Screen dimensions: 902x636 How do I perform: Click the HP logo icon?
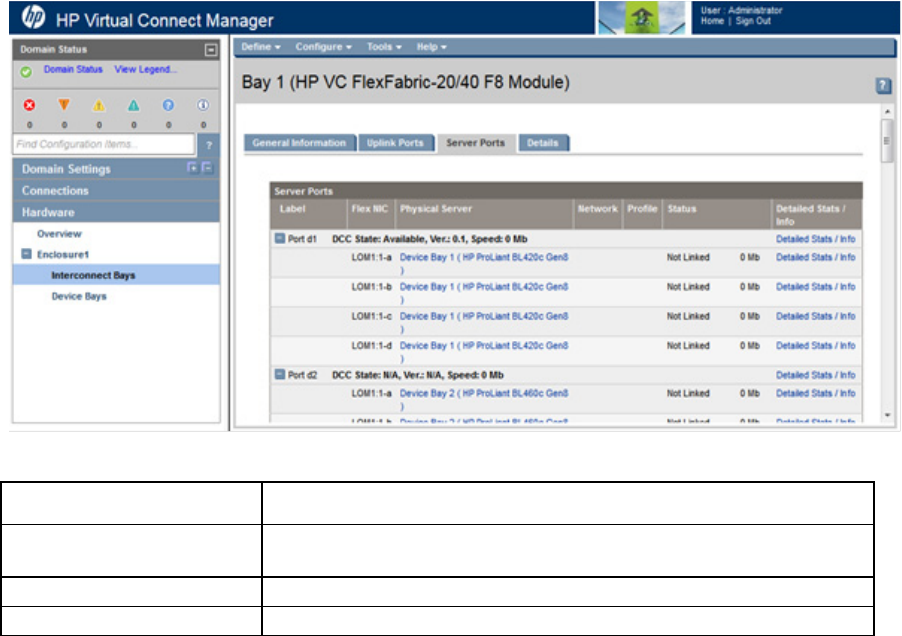coord(33,18)
